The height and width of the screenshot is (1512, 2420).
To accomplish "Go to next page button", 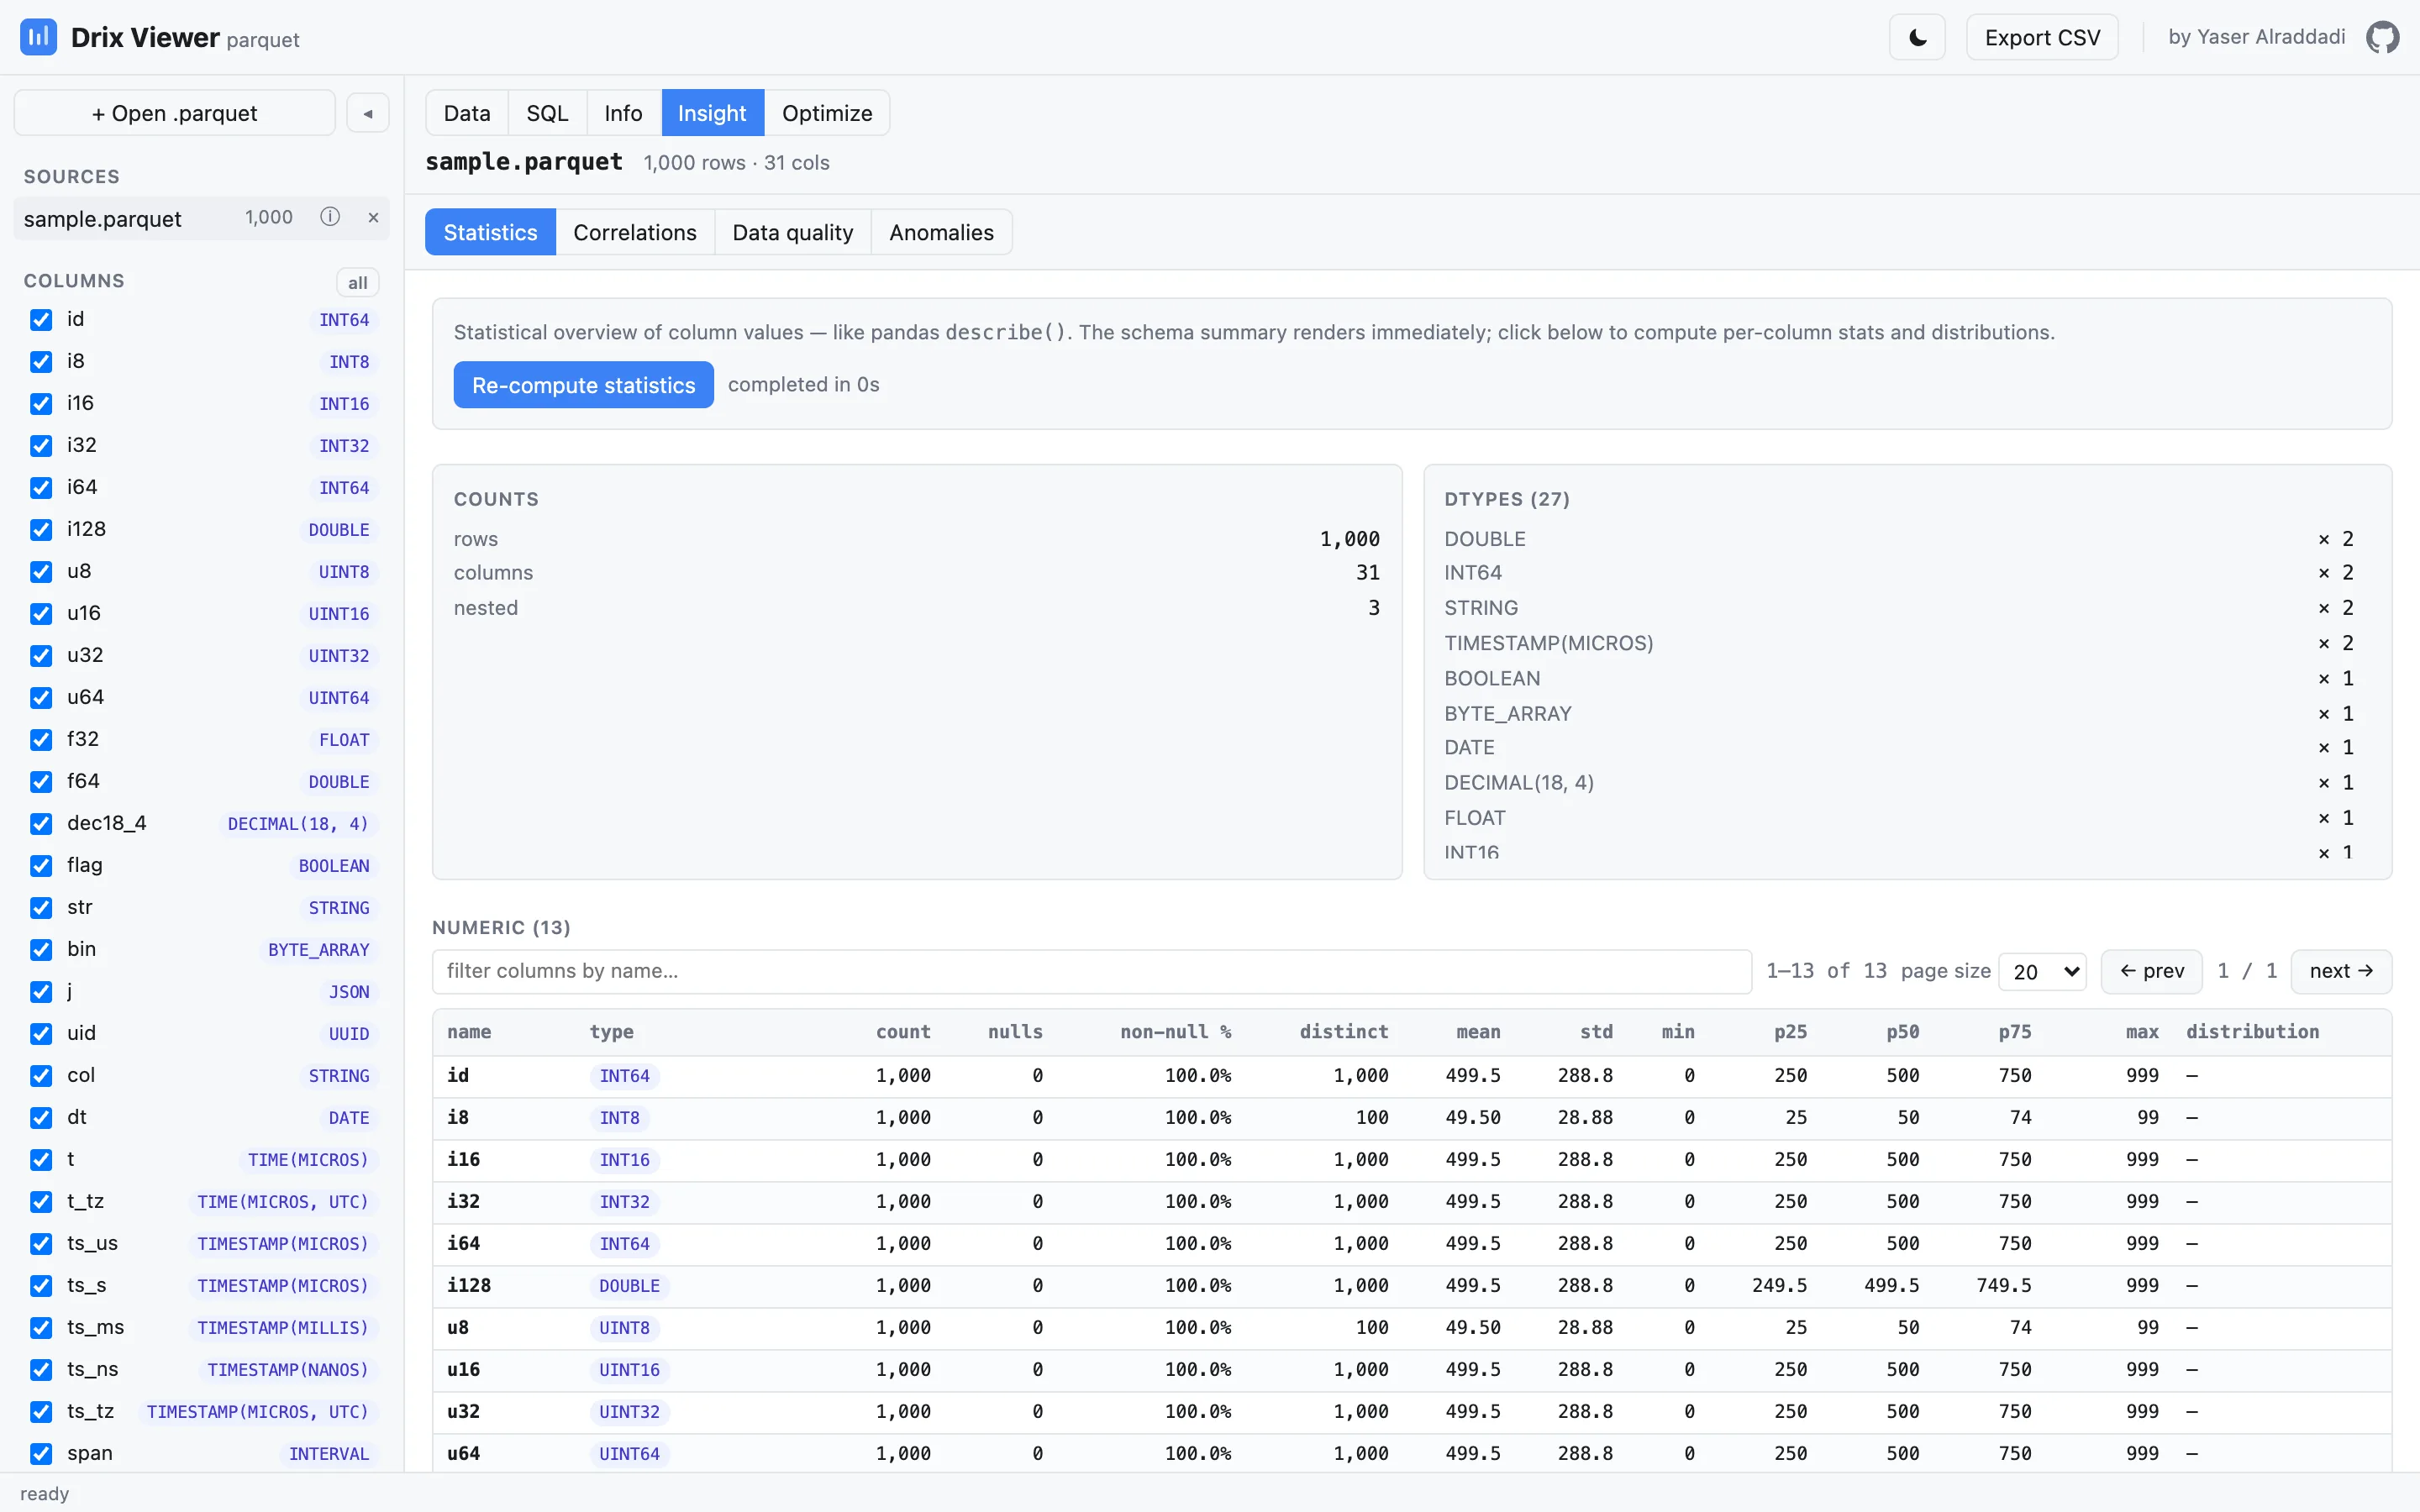I will (x=2341, y=971).
